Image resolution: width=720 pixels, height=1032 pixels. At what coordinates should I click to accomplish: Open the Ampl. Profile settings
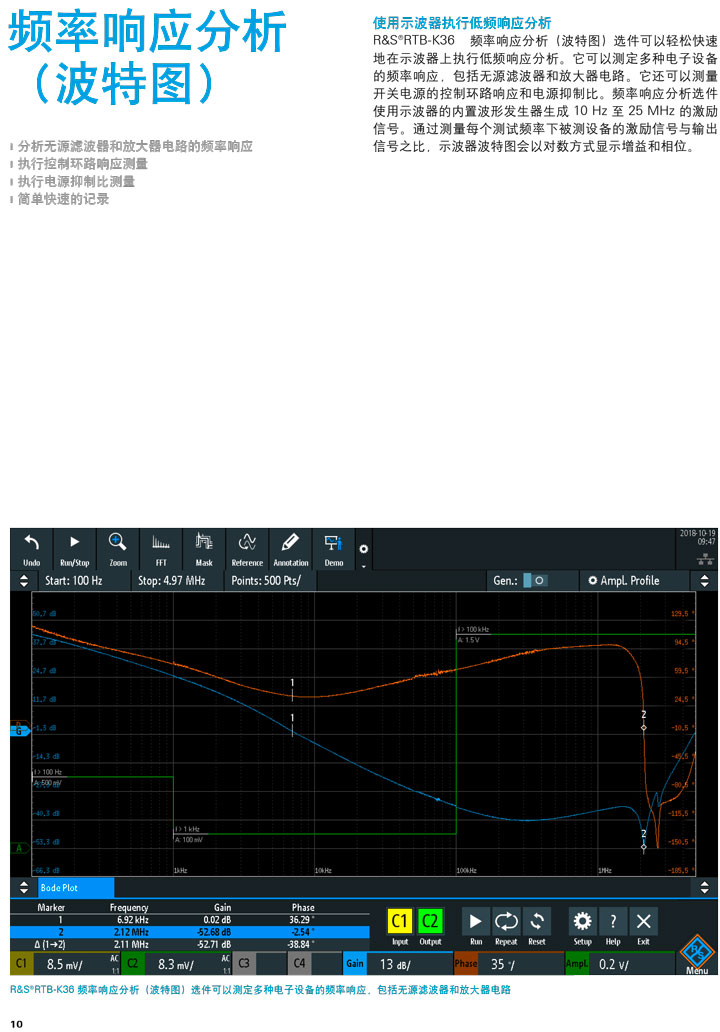pyautogui.click(x=623, y=580)
